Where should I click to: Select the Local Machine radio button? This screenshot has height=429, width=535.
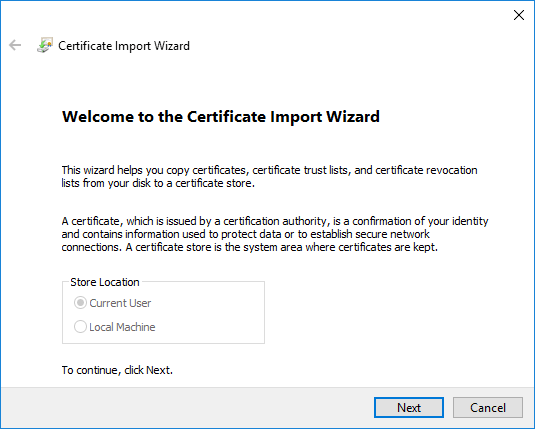tap(80, 327)
